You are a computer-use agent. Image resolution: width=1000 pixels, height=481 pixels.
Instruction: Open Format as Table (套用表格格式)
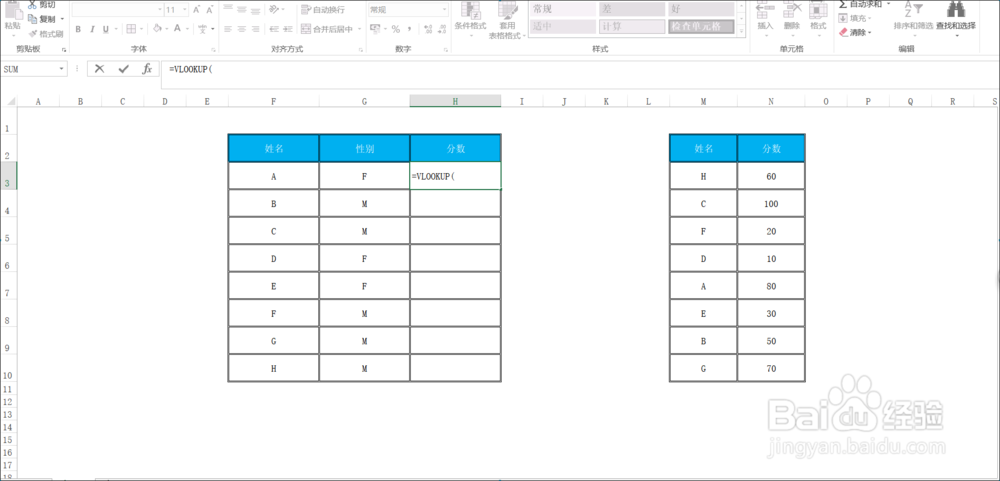tap(508, 20)
